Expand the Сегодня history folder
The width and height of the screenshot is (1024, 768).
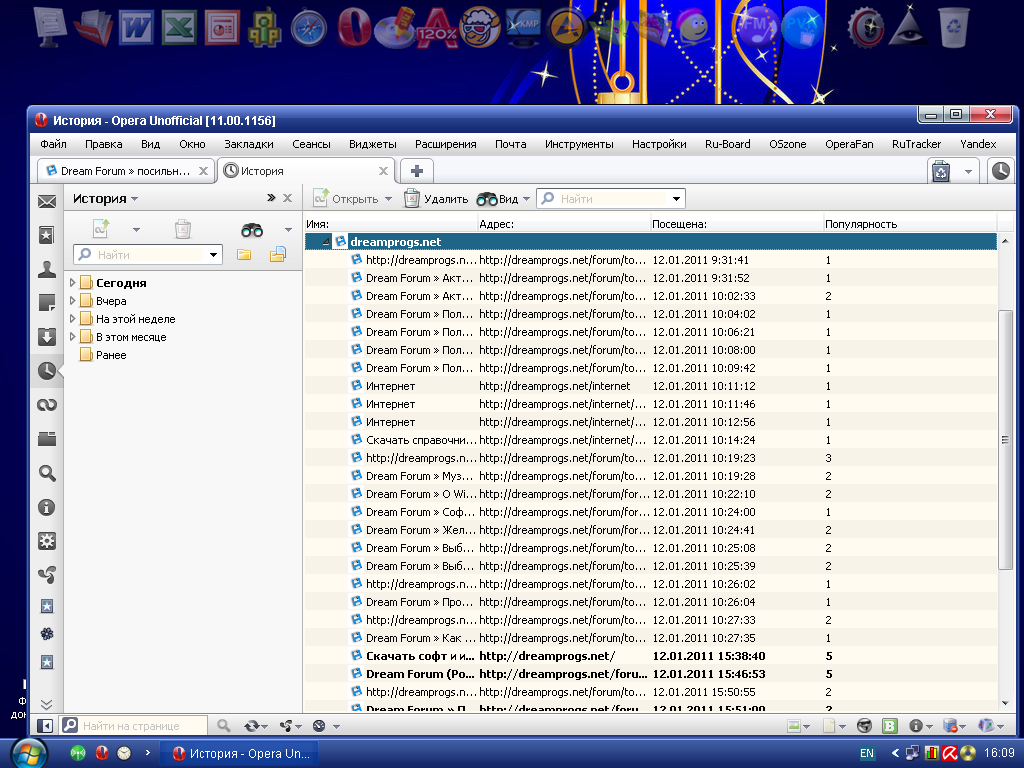pos(72,283)
